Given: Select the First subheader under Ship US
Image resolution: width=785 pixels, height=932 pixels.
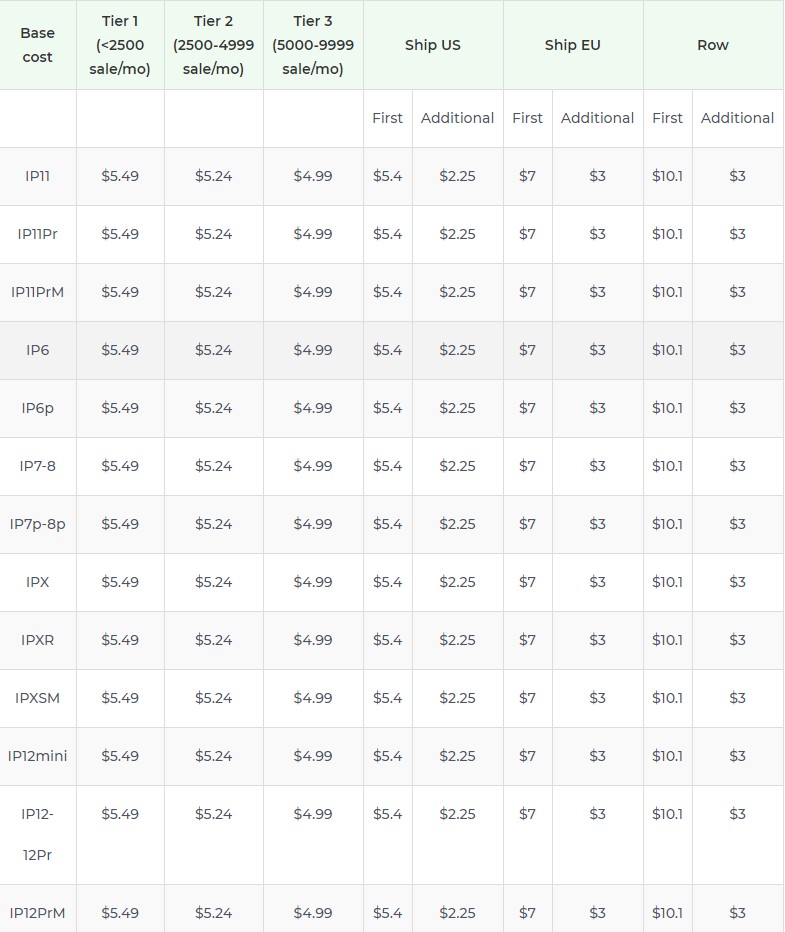Looking at the screenshot, I should [387, 118].
